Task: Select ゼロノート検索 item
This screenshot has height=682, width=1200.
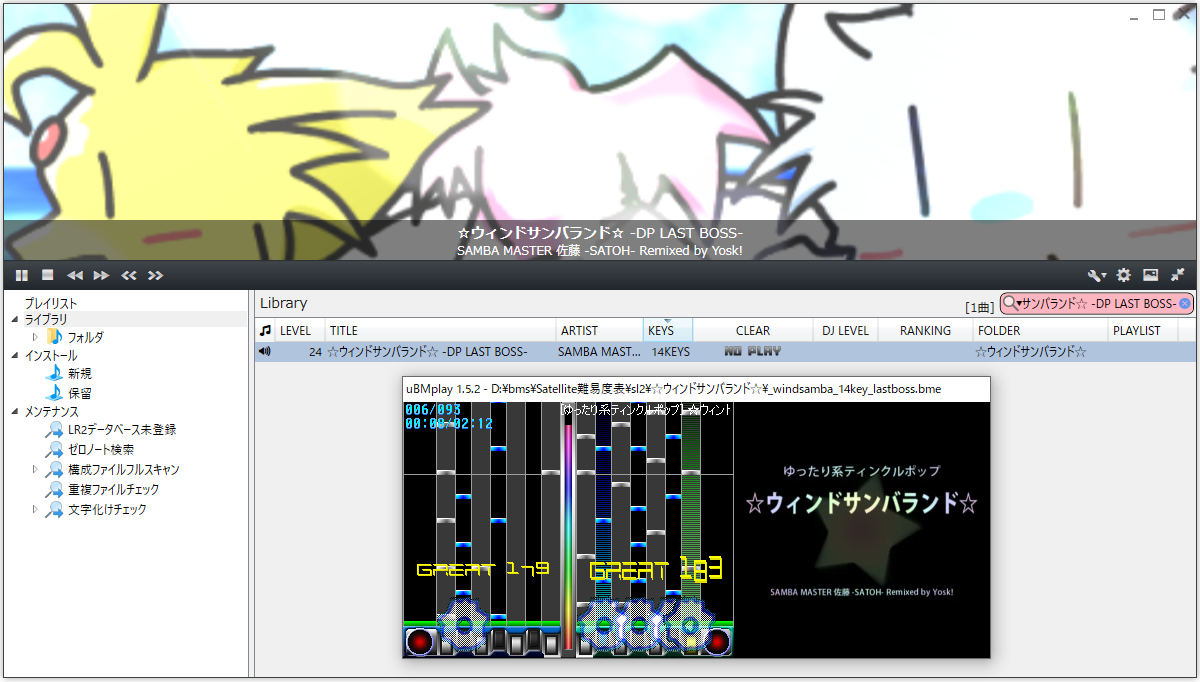Action: click(101, 450)
